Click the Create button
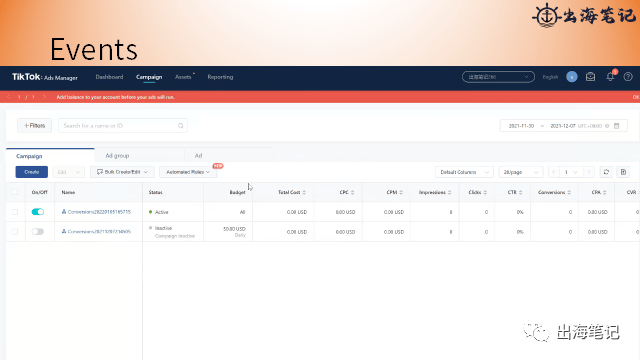Screen dimensions: 640x360 (31, 172)
